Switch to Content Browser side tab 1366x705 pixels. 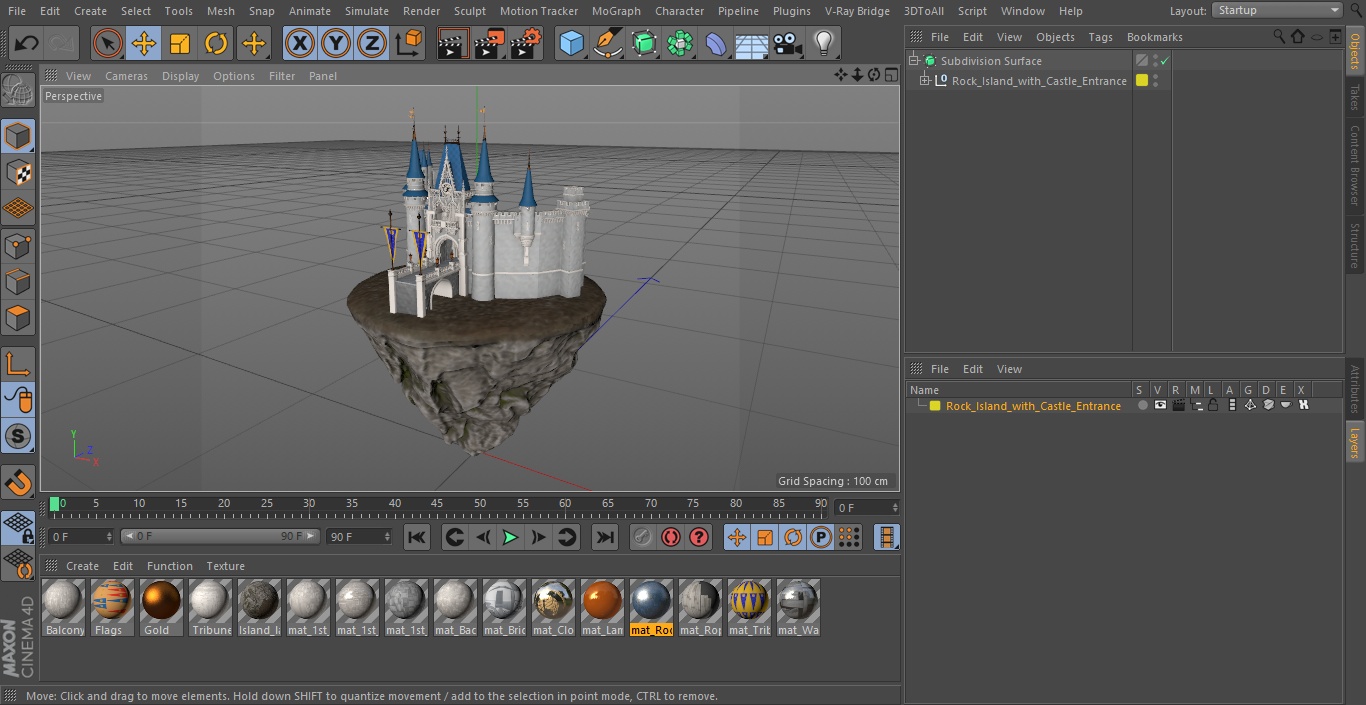point(1355,165)
